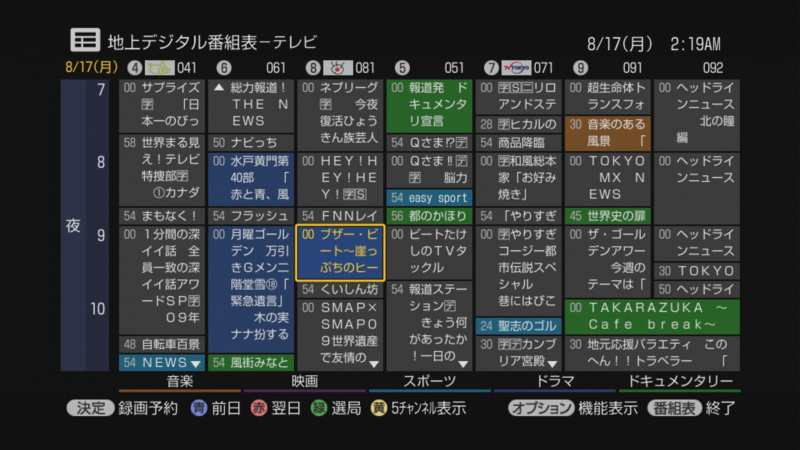This screenshot has width=800, height=450.
Task: Select TV Tokyo logo for channel 071
Action: tap(516, 68)
